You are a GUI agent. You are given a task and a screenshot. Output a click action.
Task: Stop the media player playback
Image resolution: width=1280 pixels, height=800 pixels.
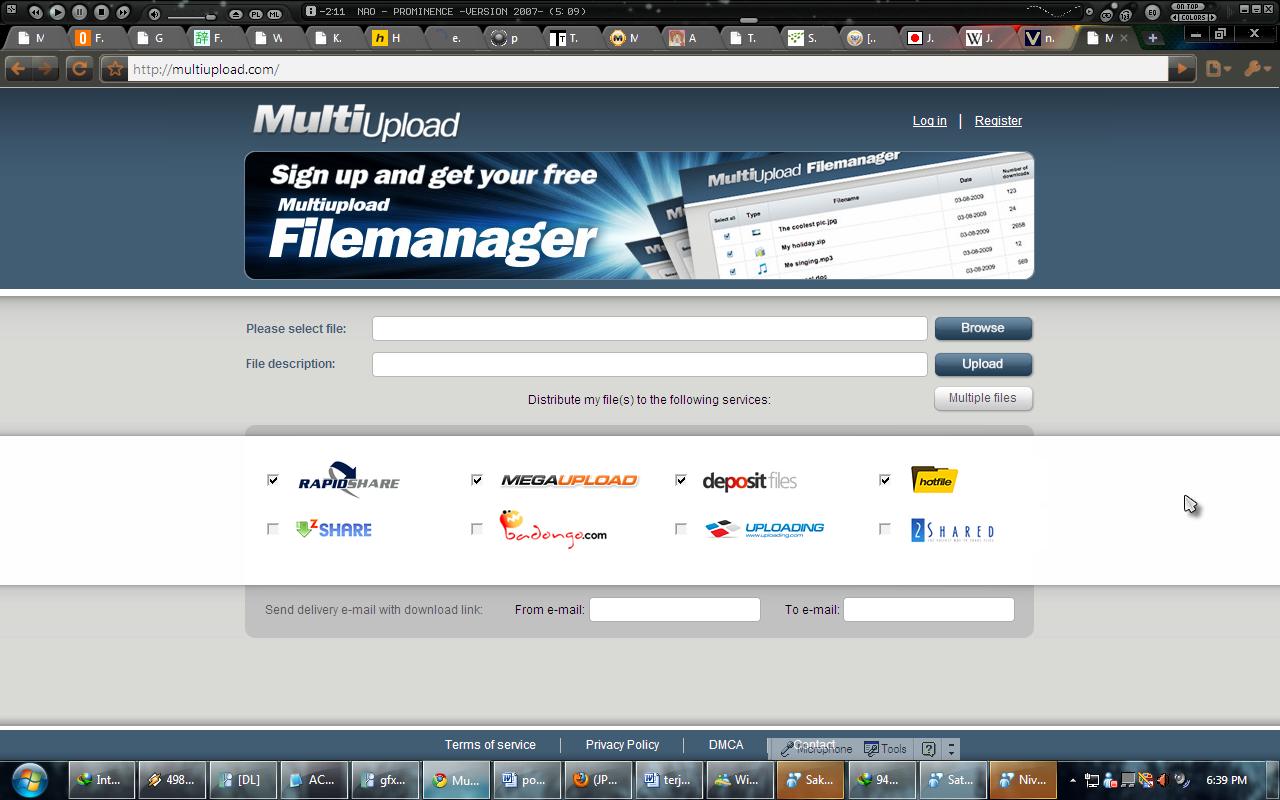click(101, 12)
